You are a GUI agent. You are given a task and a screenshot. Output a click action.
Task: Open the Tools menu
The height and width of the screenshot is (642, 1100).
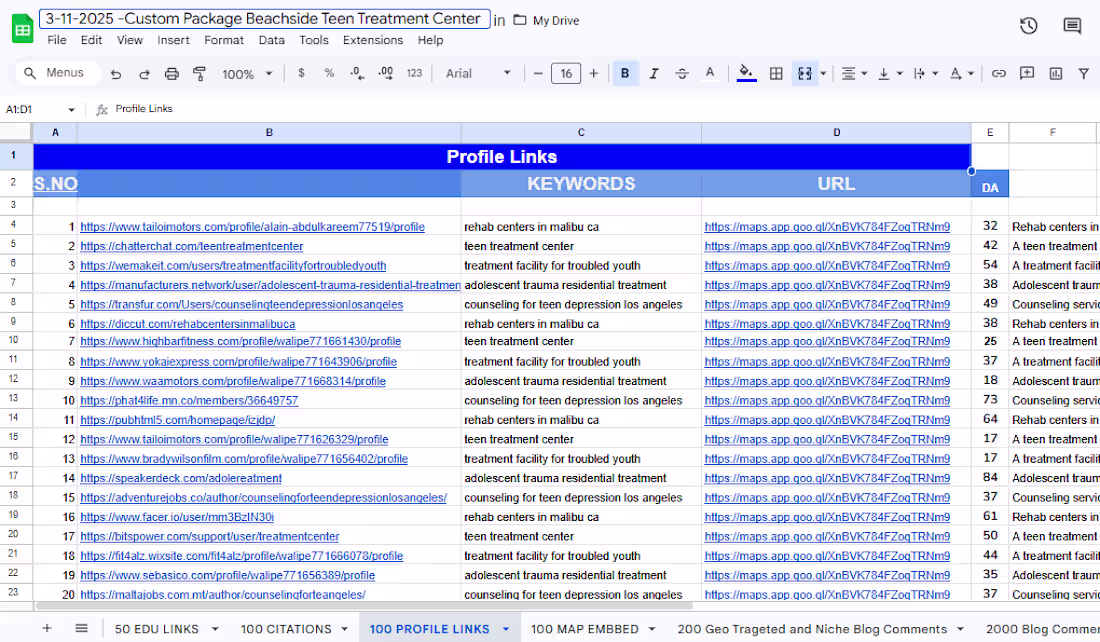314,40
